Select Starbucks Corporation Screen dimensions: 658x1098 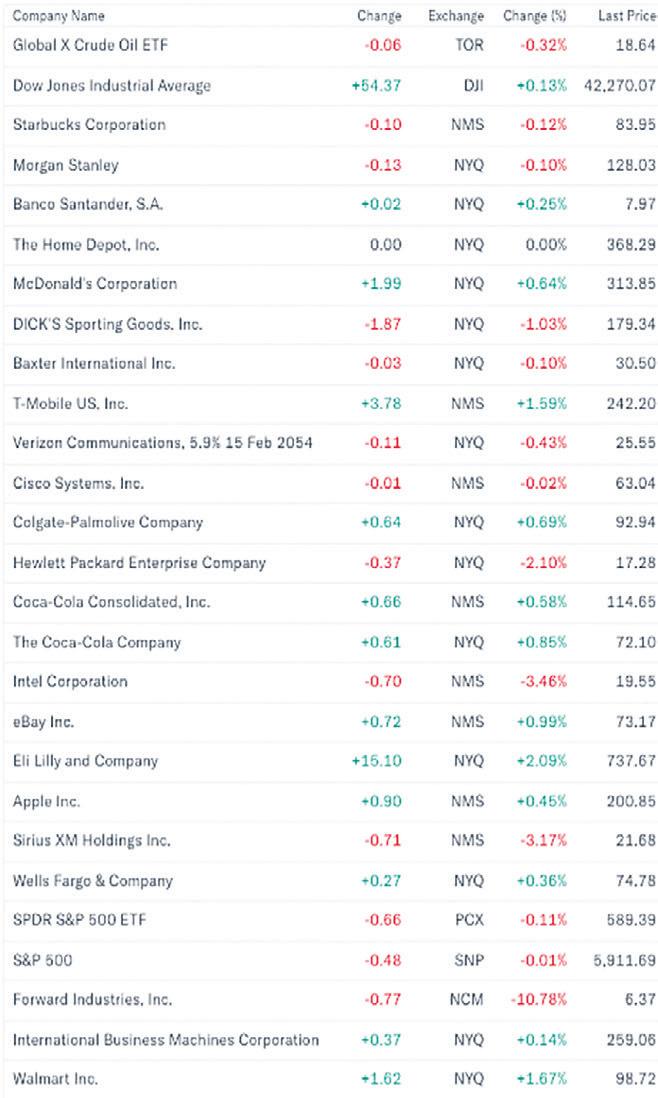pyautogui.click(x=89, y=125)
